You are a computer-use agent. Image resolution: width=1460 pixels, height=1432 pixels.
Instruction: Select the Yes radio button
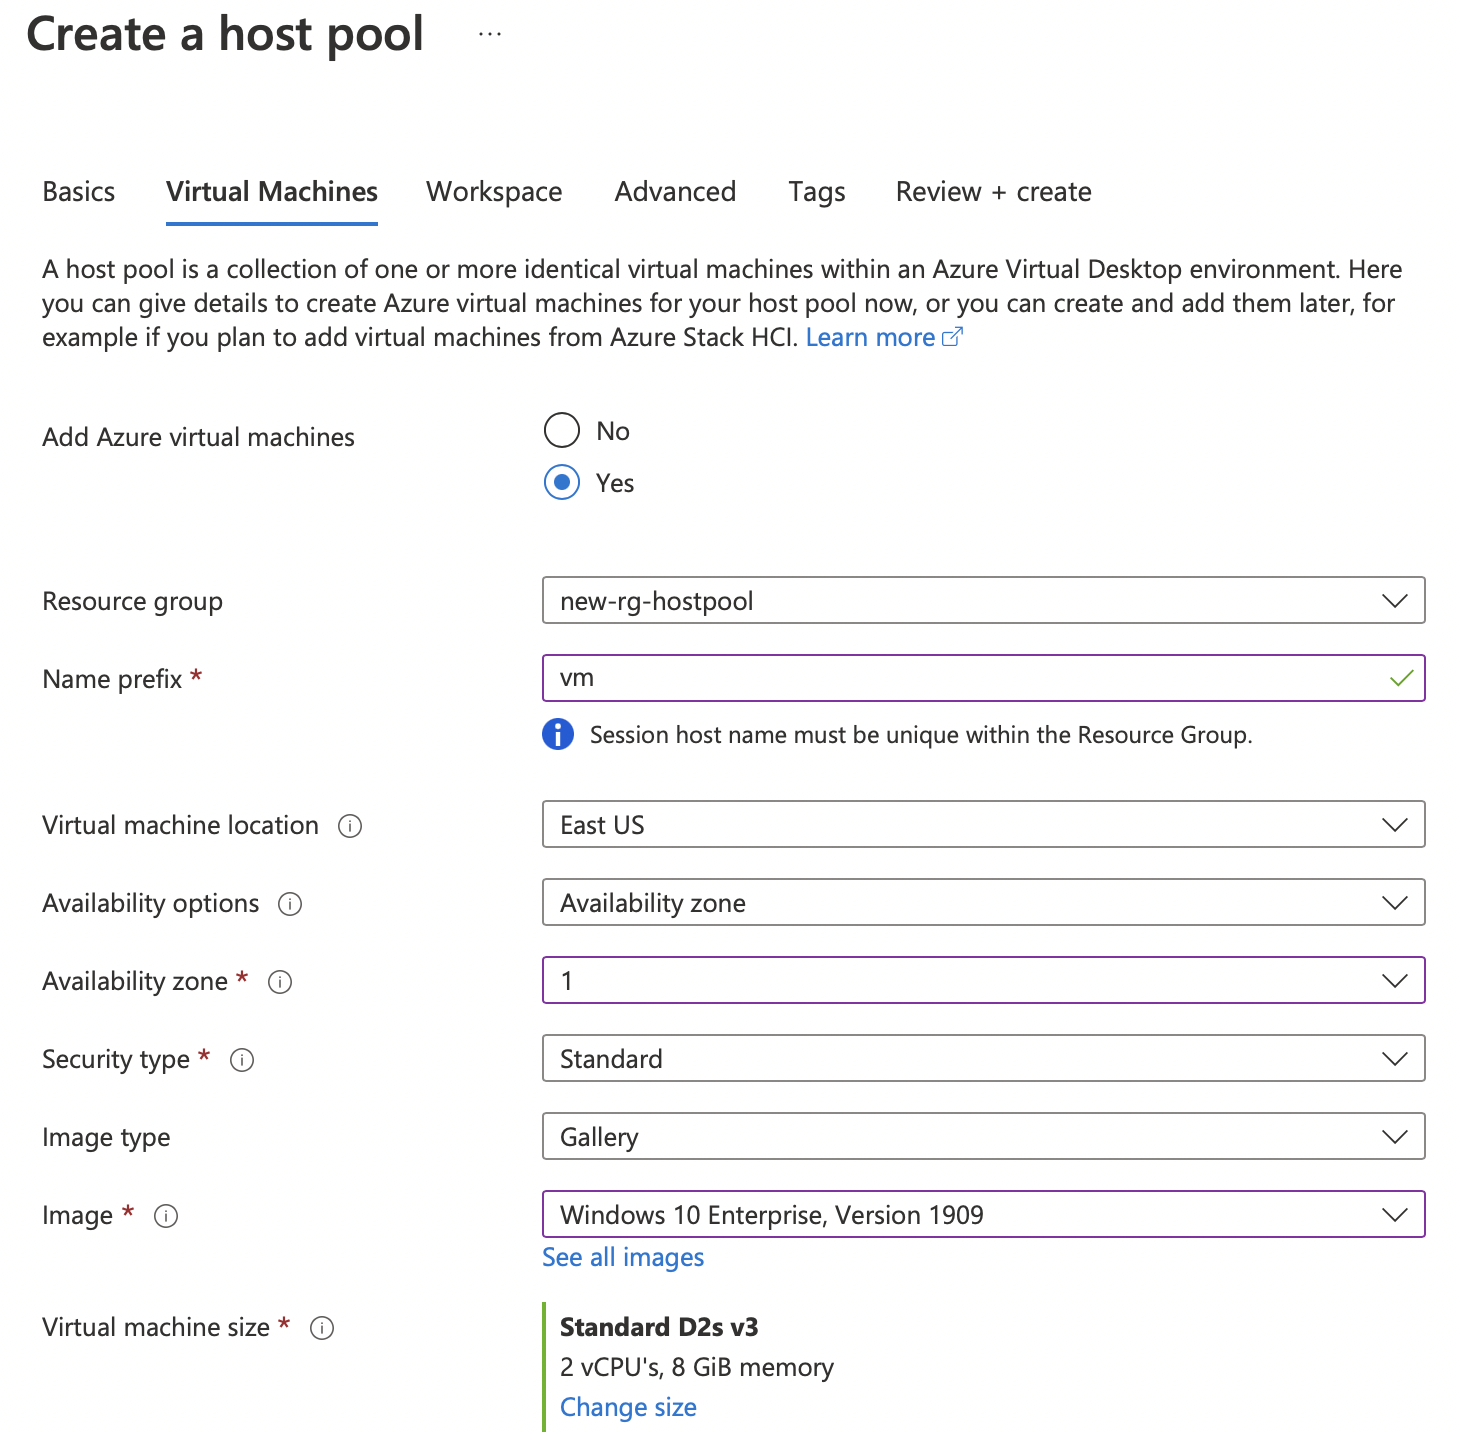562,483
